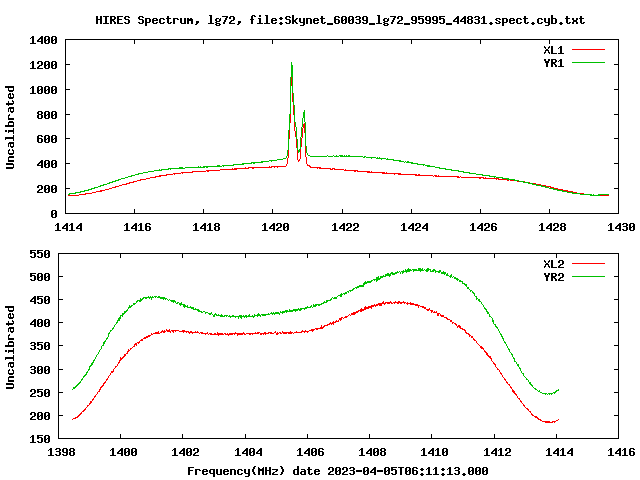The height and width of the screenshot is (480, 640).
Task: Click the 1400 tick on upper y-axis
Action: pos(43,40)
